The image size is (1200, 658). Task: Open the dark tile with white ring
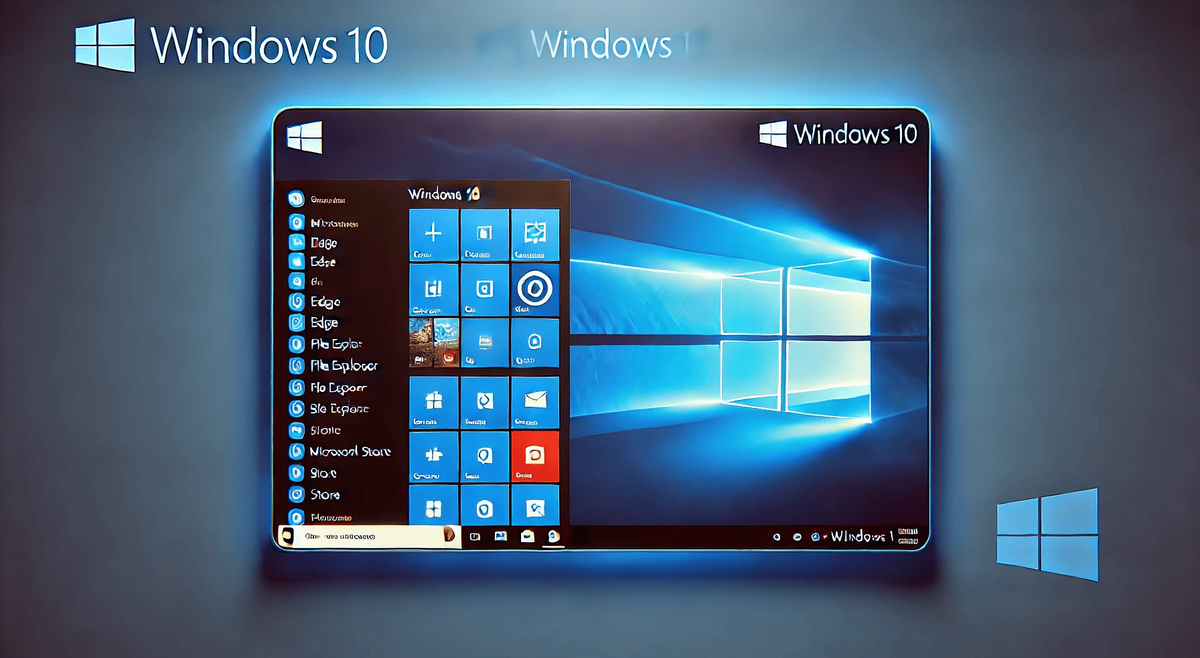pos(535,289)
